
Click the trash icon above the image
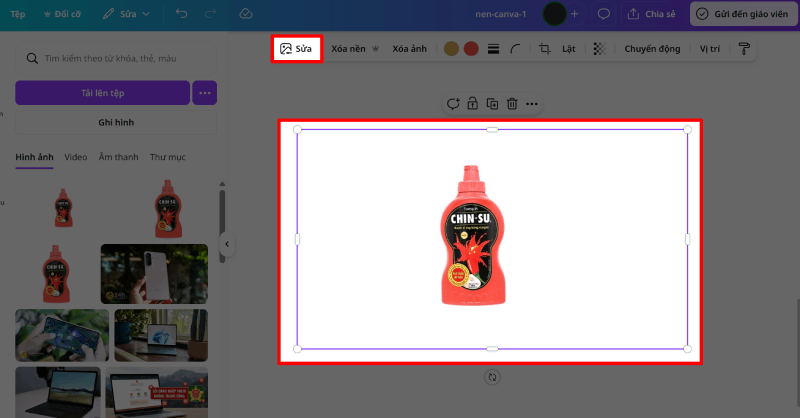tap(512, 103)
